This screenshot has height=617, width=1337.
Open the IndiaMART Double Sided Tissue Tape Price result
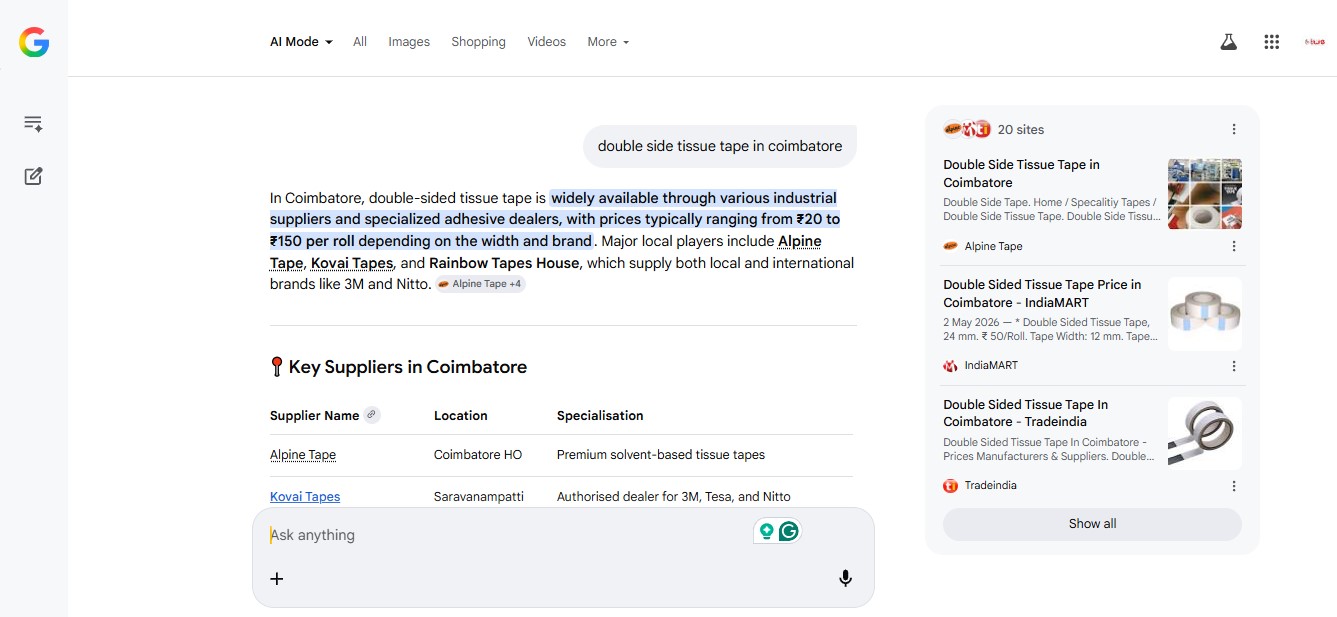pos(1042,294)
